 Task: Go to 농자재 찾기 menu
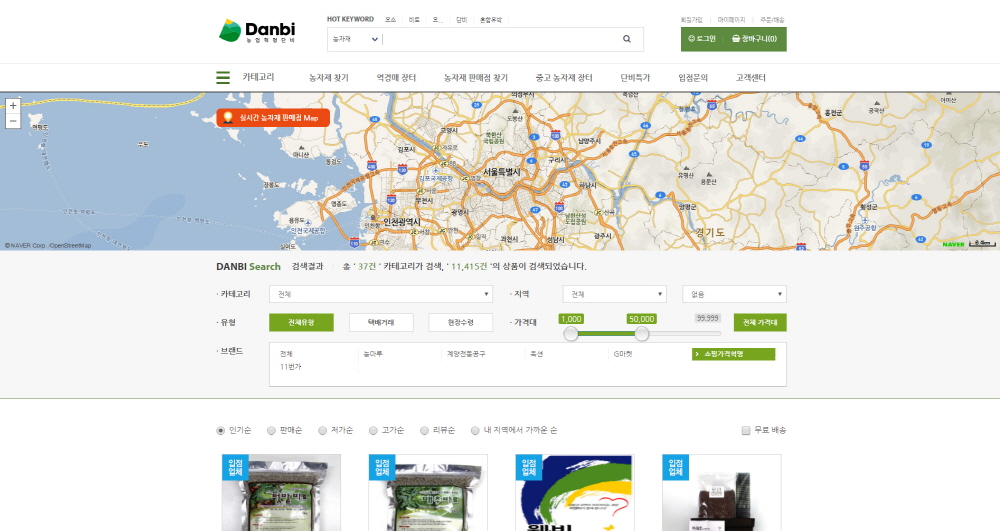click(x=328, y=77)
